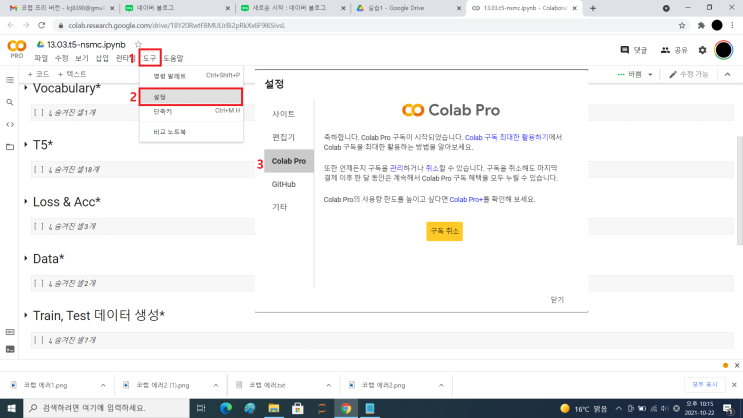The height and width of the screenshot is (418, 743).
Task: Open Chrome from the taskbar
Action: click(346, 408)
